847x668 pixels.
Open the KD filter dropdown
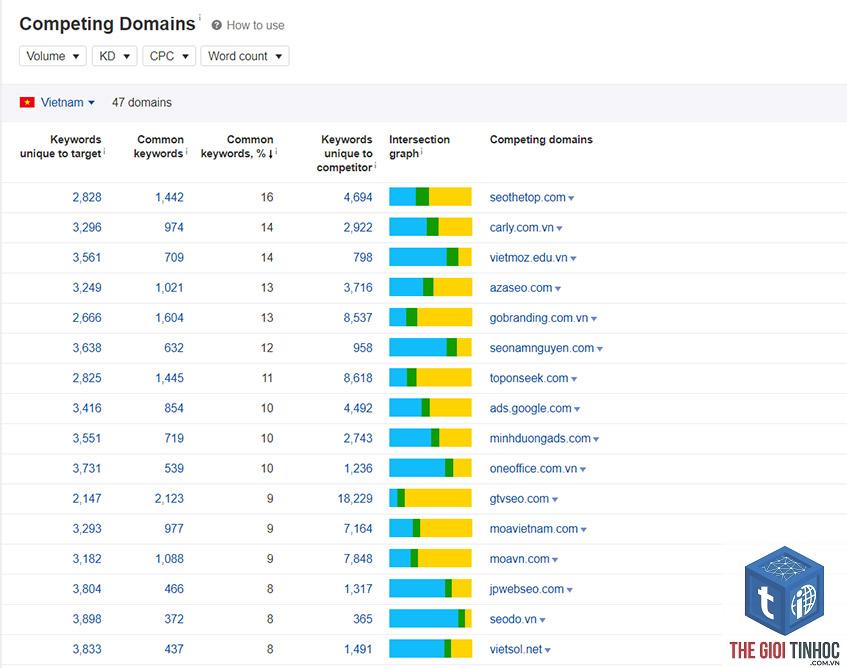[115, 56]
